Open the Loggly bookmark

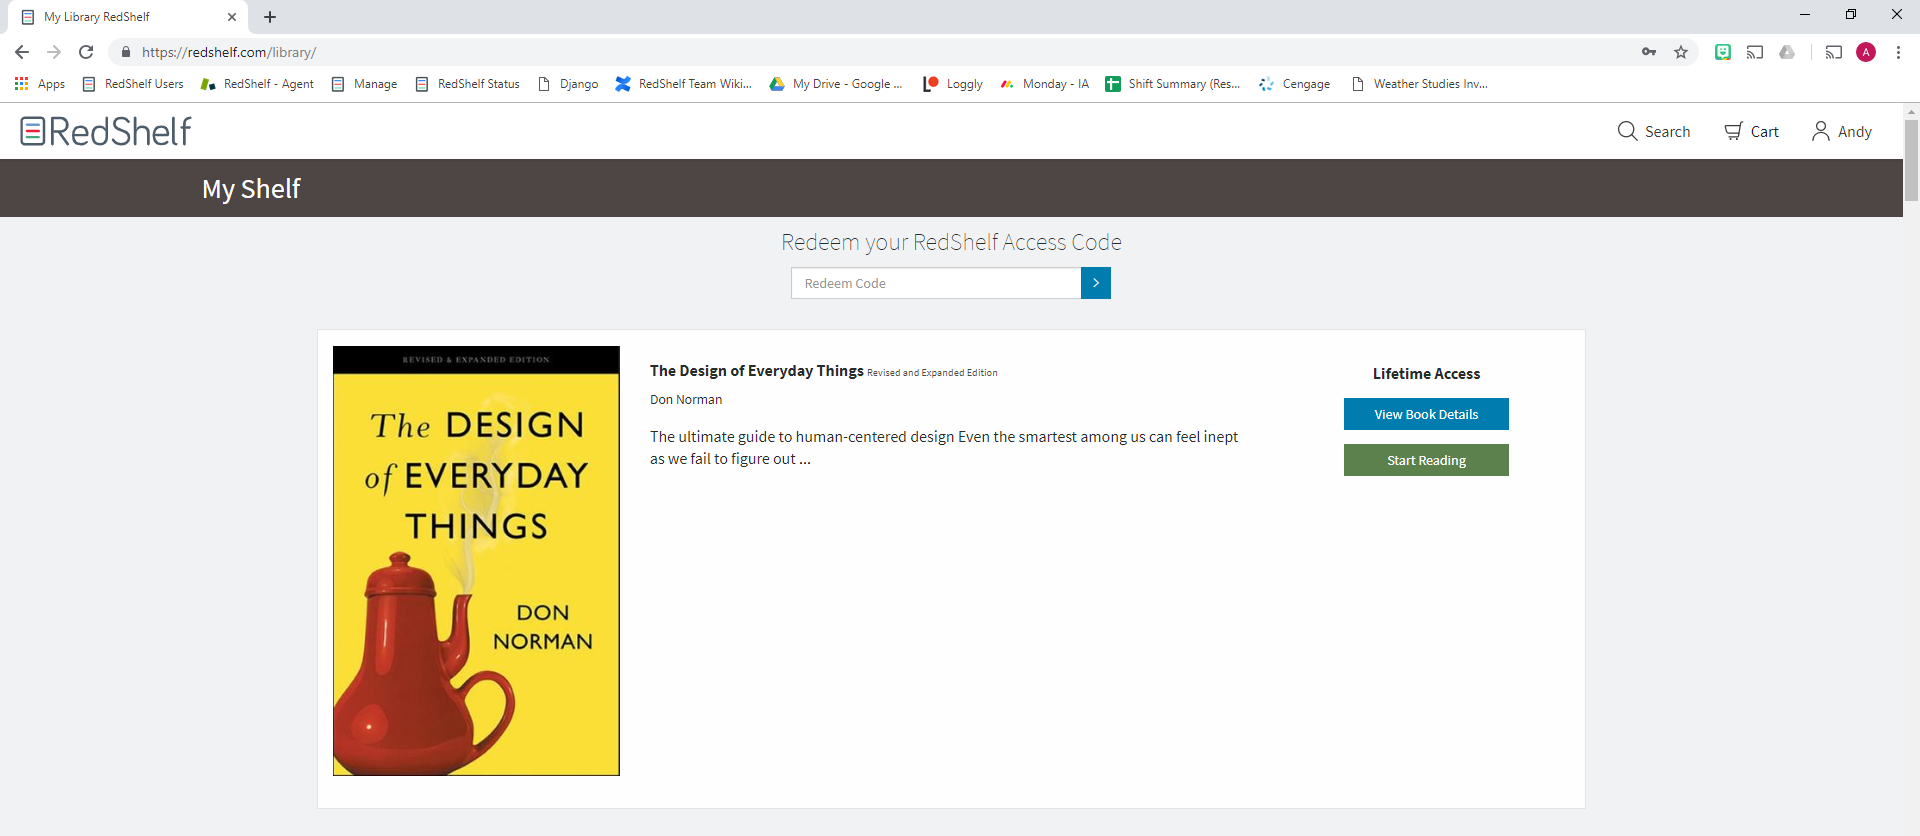(x=953, y=84)
